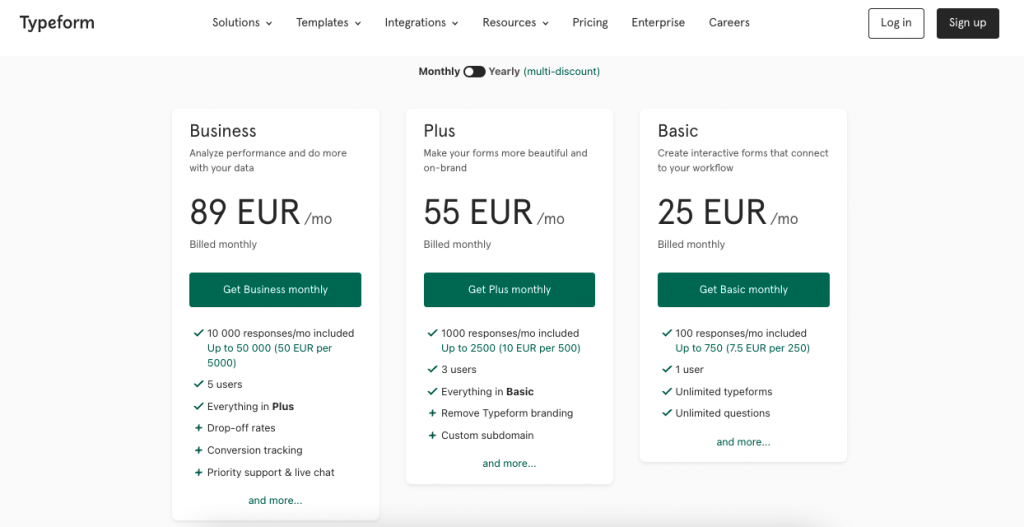Expand the Resources dropdown menu

(x=516, y=23)
